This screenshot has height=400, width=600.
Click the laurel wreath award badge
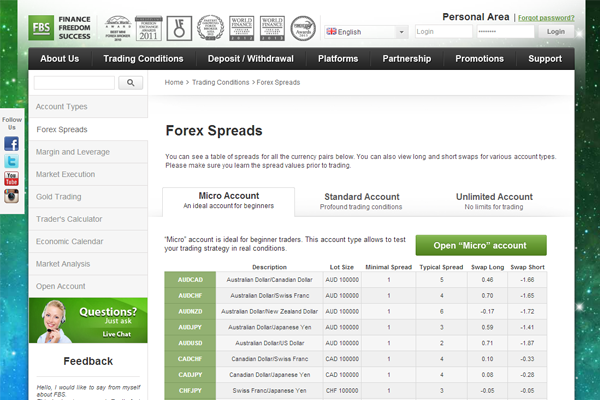(210, 28)
